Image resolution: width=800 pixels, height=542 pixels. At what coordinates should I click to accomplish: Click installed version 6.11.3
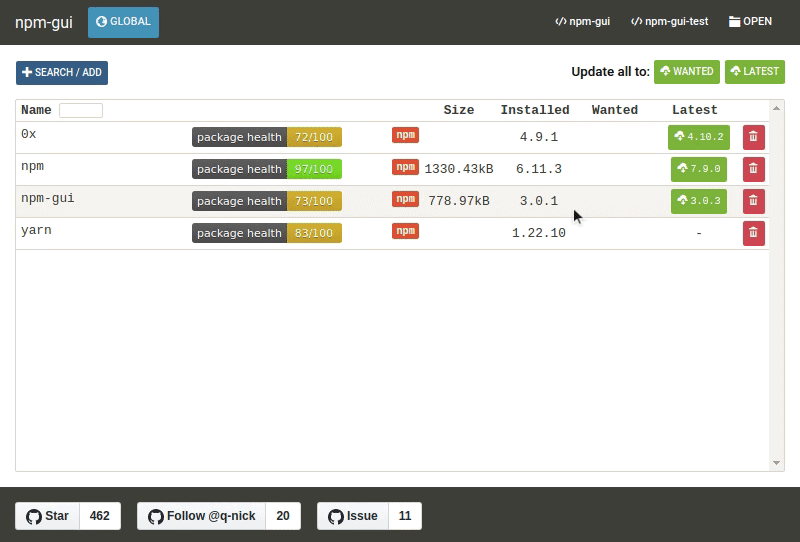tap(539, 169)
